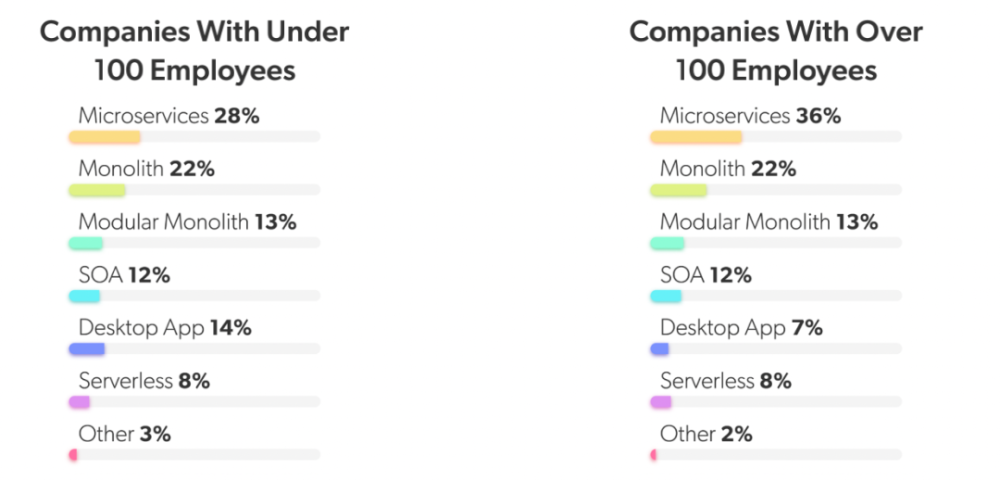Click the green Monolith bar under 100 employees
This screenshot has width=1000, height=480.
(x=97, y=190)
